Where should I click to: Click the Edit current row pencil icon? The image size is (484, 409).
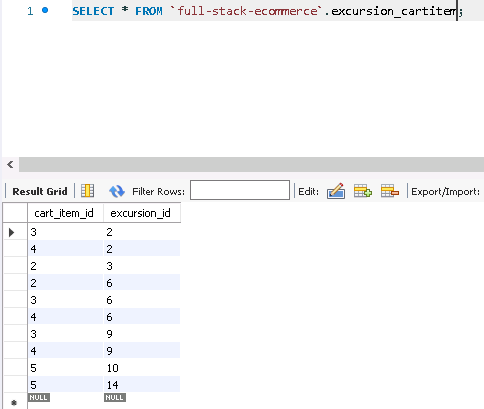(336, 191)
